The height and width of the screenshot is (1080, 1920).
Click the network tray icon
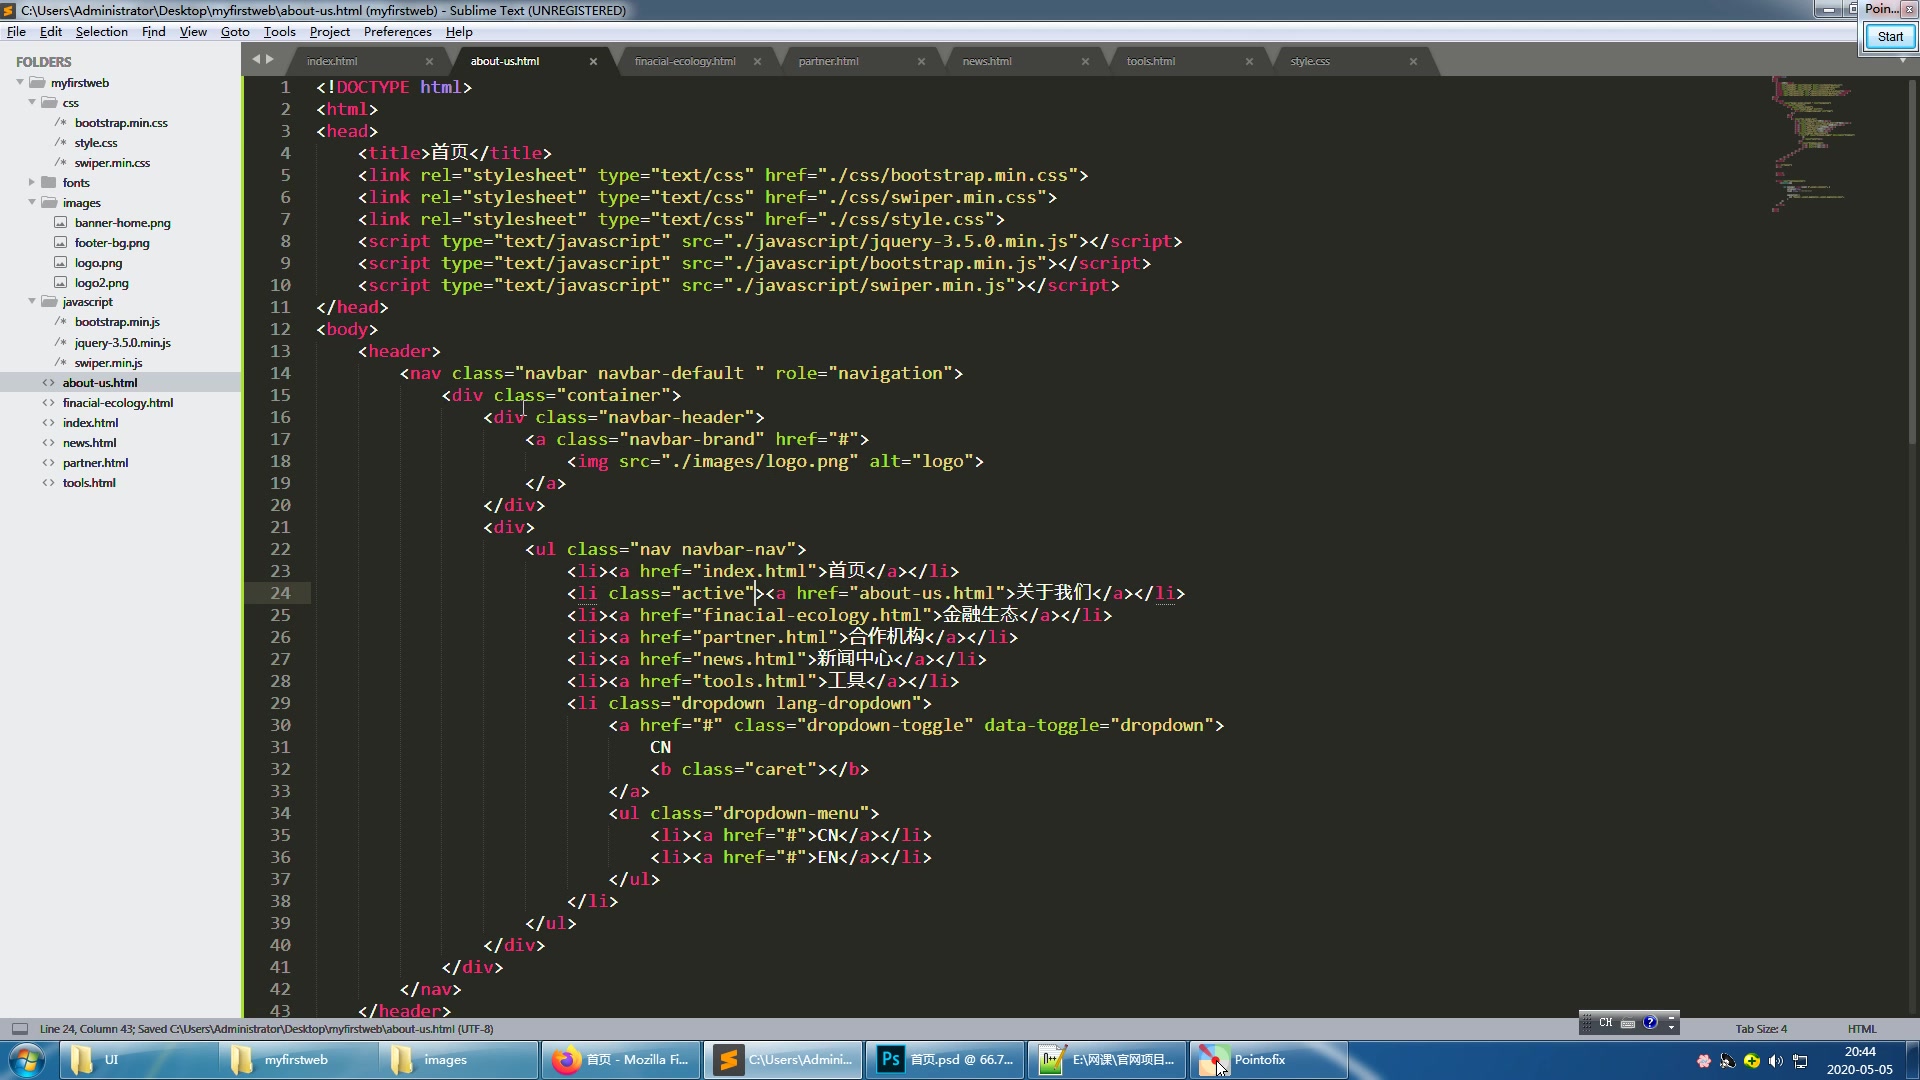click(x=1800, y=1061)
